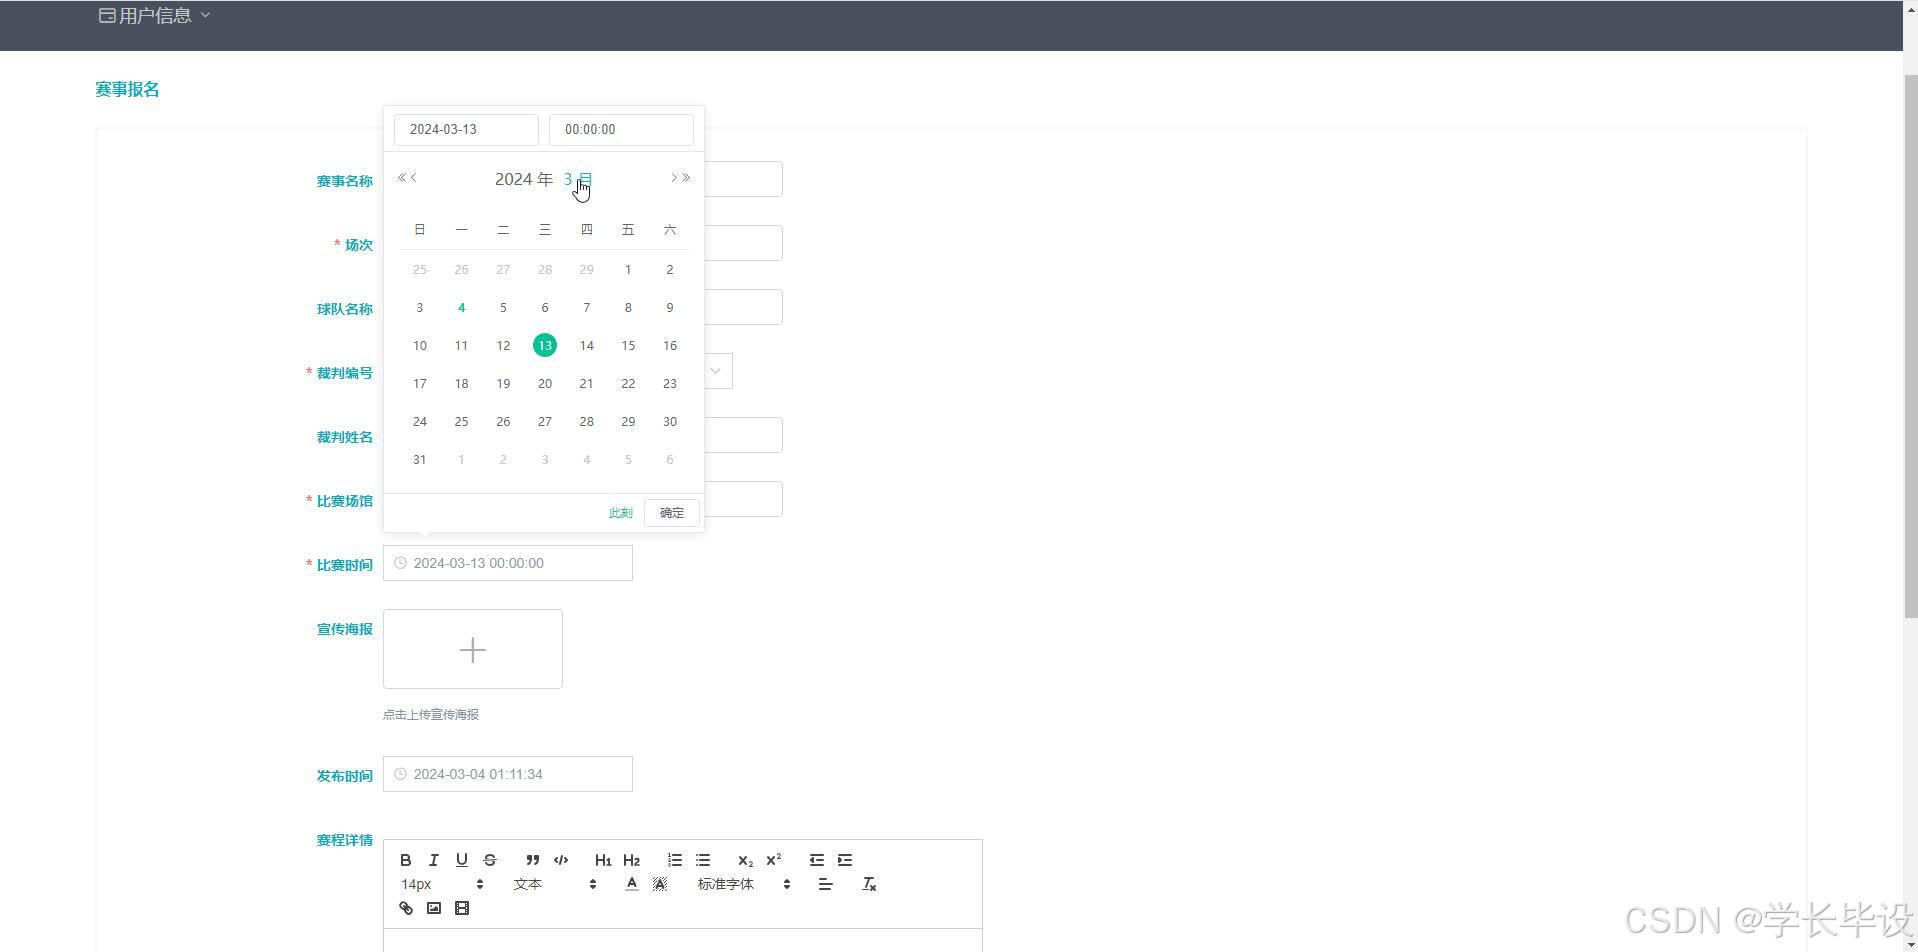The height and width of the screenshot is (952, 1918).
Task: Apply superscript formatting in editor
Action: [x=773, y=860]
